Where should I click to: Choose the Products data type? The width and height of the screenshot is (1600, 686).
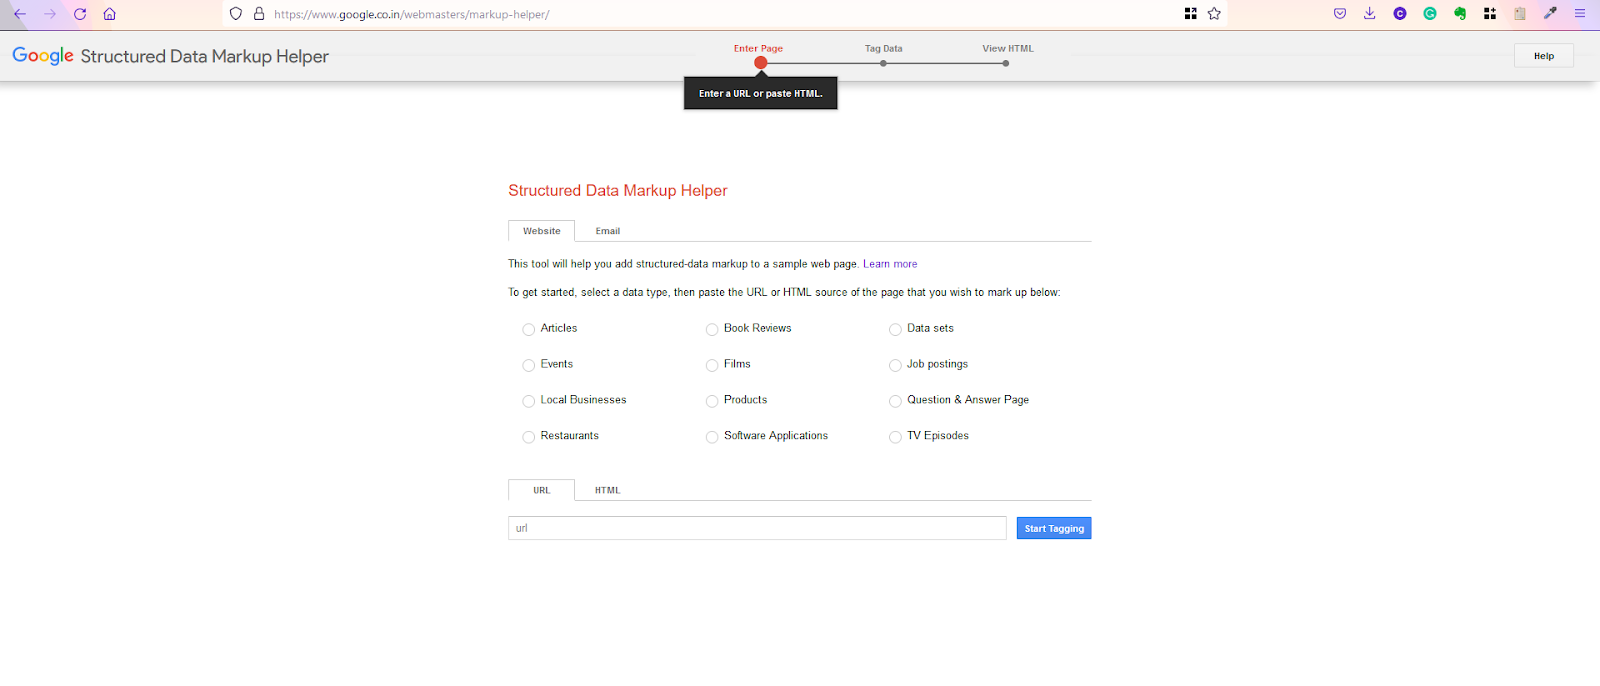point(712,401)
